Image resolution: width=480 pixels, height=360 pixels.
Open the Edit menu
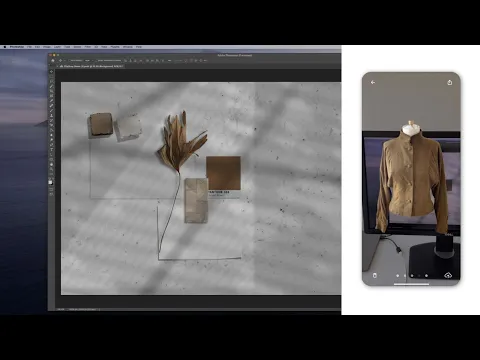pyautogui.click(x=37, y=47)
